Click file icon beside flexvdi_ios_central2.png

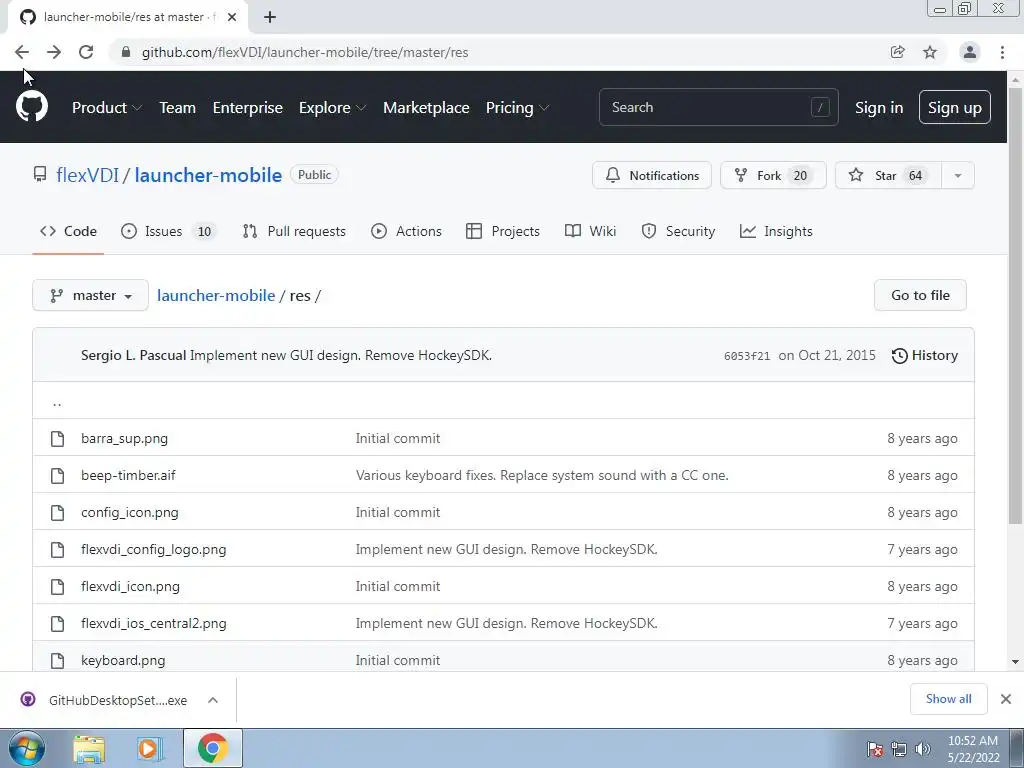tap(57, 624)
